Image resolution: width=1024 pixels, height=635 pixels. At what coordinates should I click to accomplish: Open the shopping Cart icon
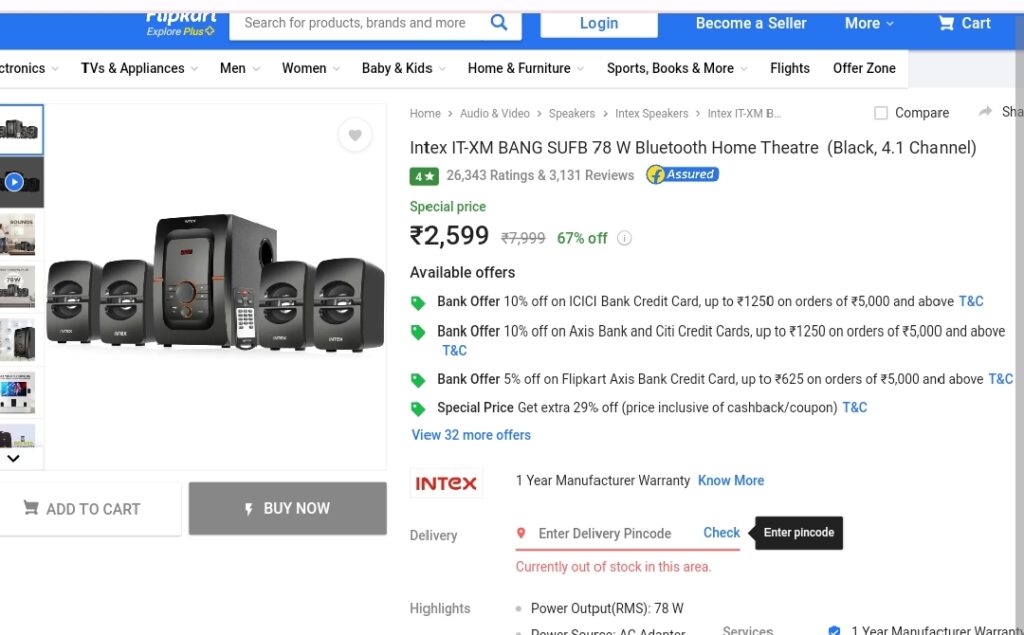point(946,24)
